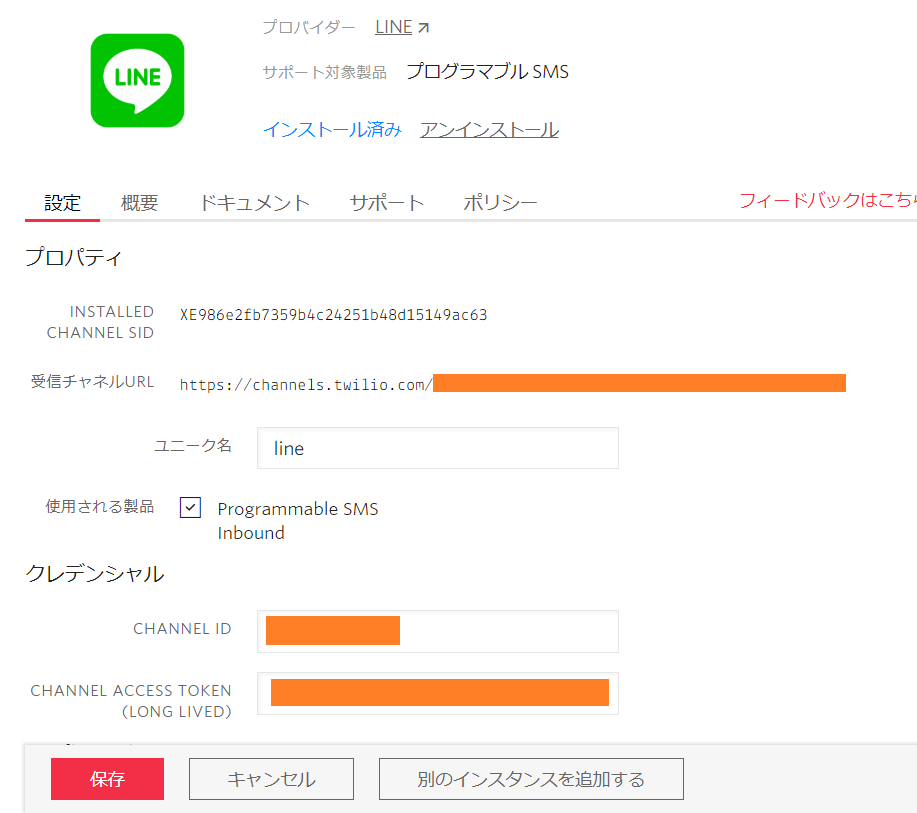Click the CHANNEL ACCESS TOKEN field
Viewport: 917px width, 813px height.
tap(437, 693)
